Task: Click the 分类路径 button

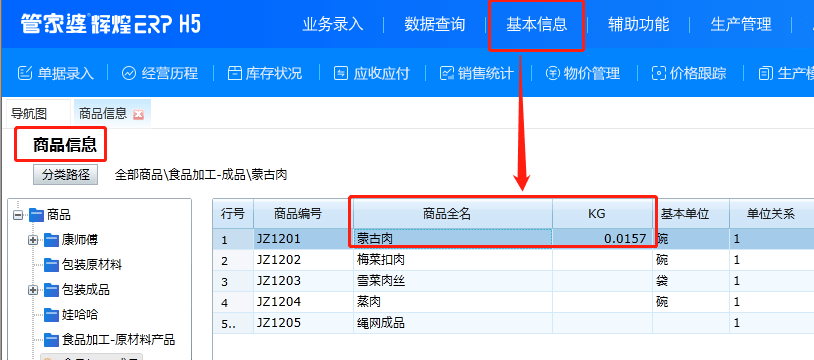Action: 65,175
